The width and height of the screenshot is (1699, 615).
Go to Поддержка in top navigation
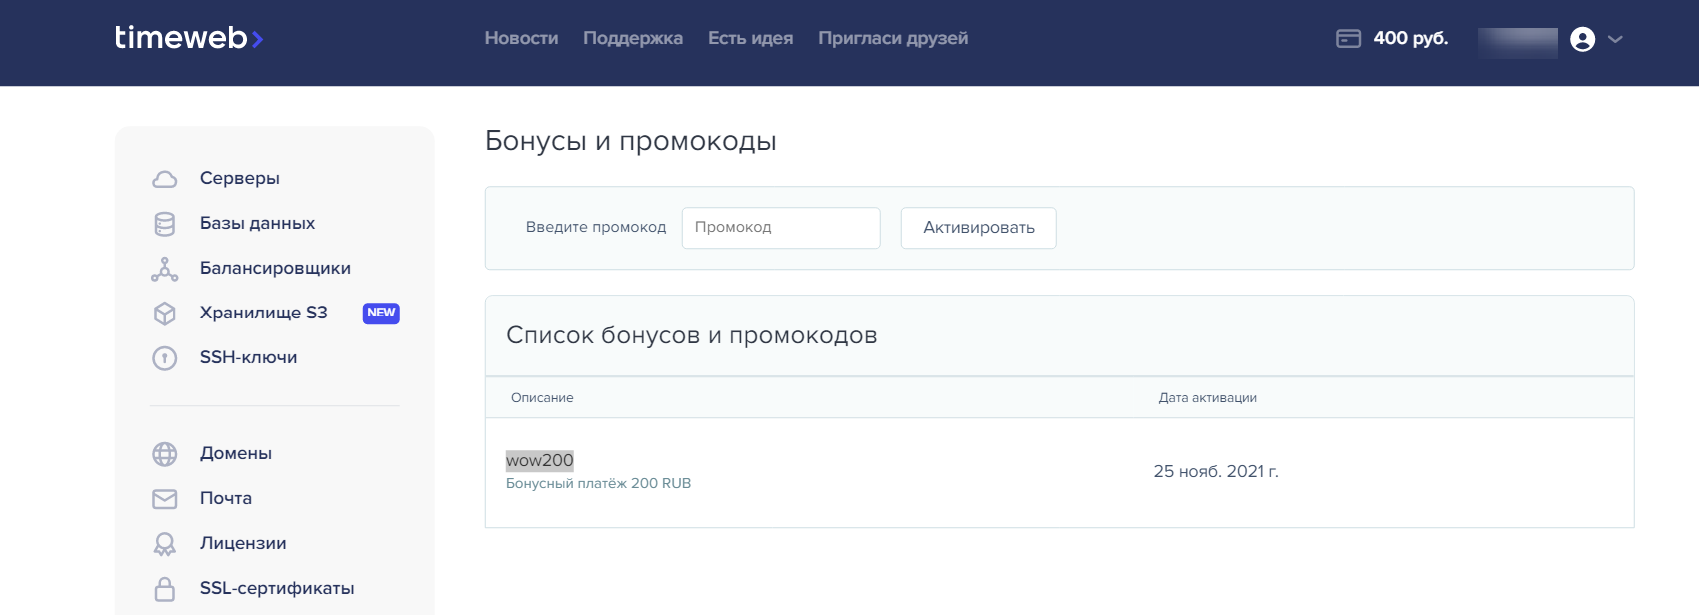click(633, 38)
